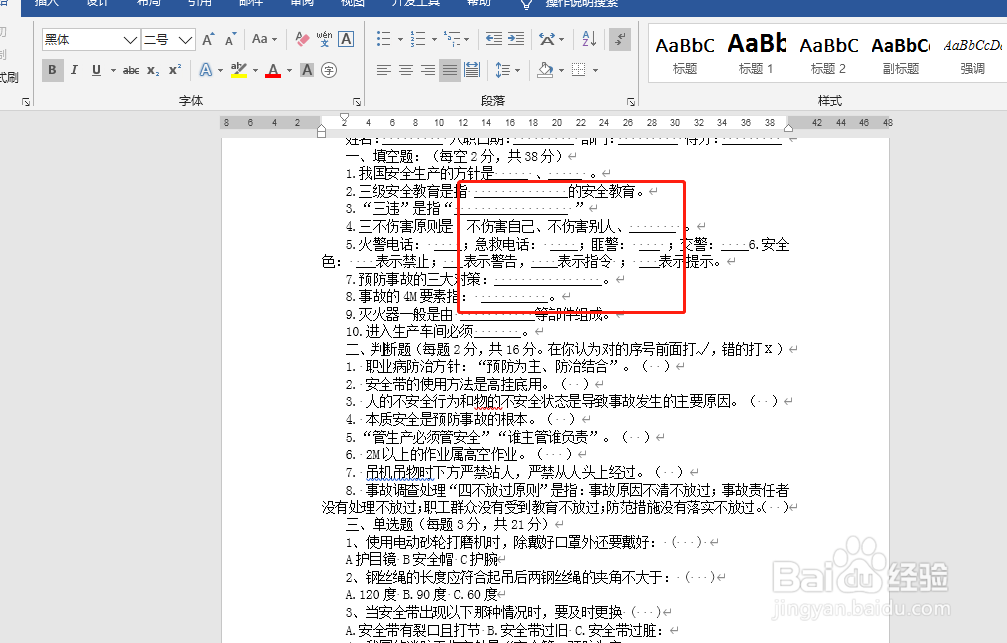Screen dimensions: 1007x643
Task: Open the phonetic guide (wén) tool
Action: tap(324, 40)
